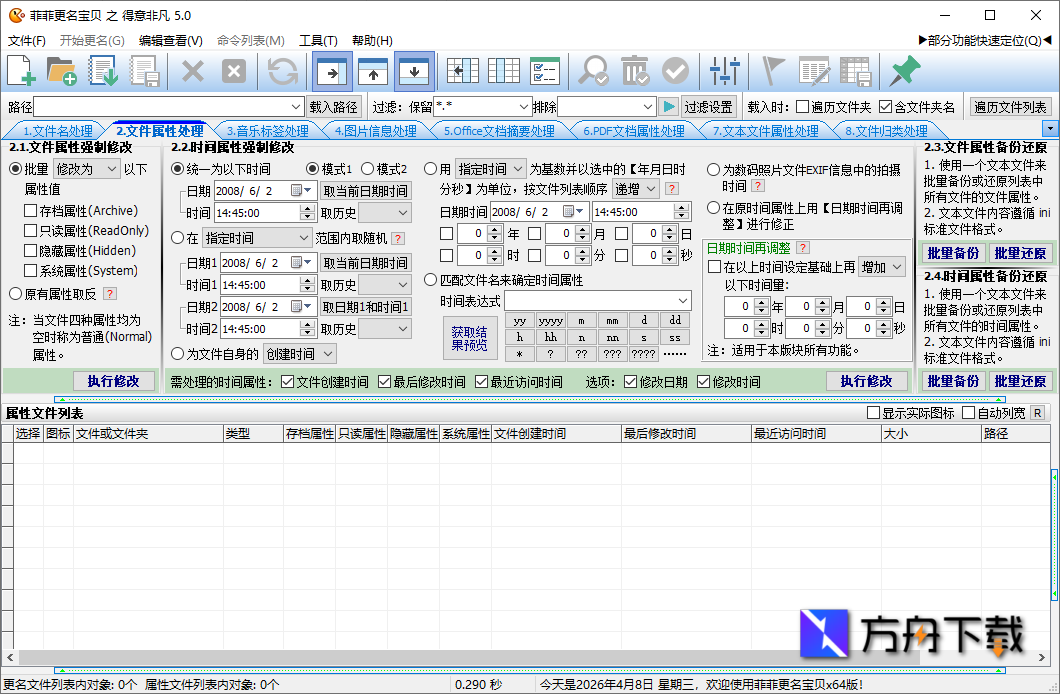Click the checklist options icon in toolbar
Viewport: 1060px width, 694px height.
click(x=544, y=71)
